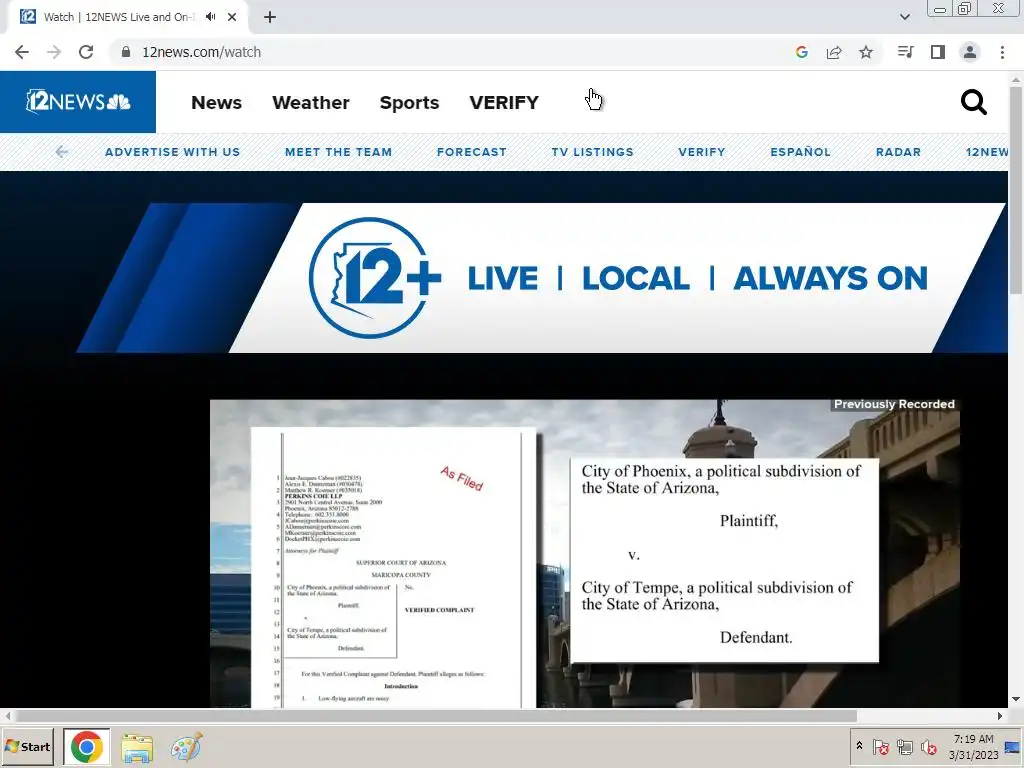This screenshot has height=768, width=1024.
Task: Open the Forecast link
Action: tap(472, 152)
